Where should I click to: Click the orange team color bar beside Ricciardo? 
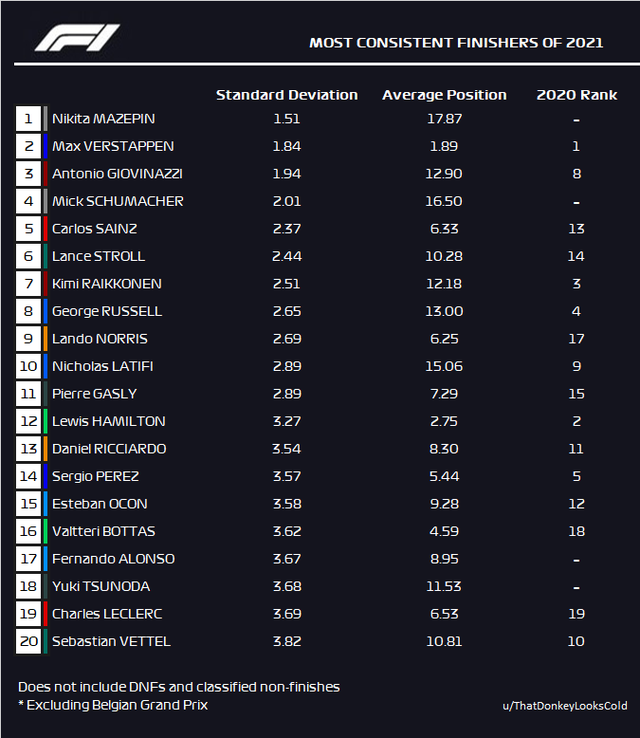(x=45, y=449)
